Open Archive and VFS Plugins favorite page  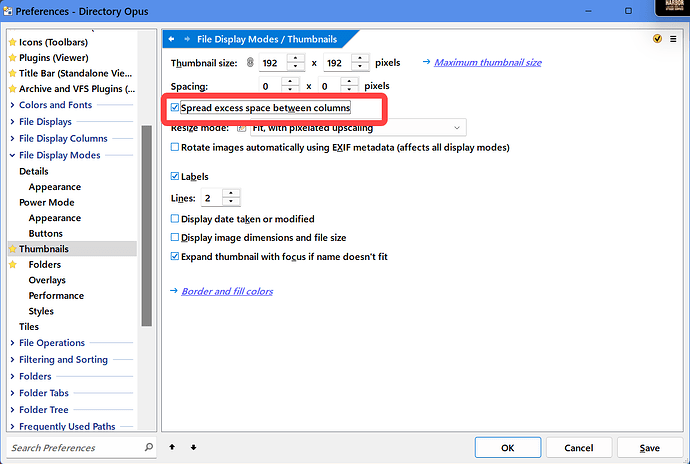[x=77, y=89]
